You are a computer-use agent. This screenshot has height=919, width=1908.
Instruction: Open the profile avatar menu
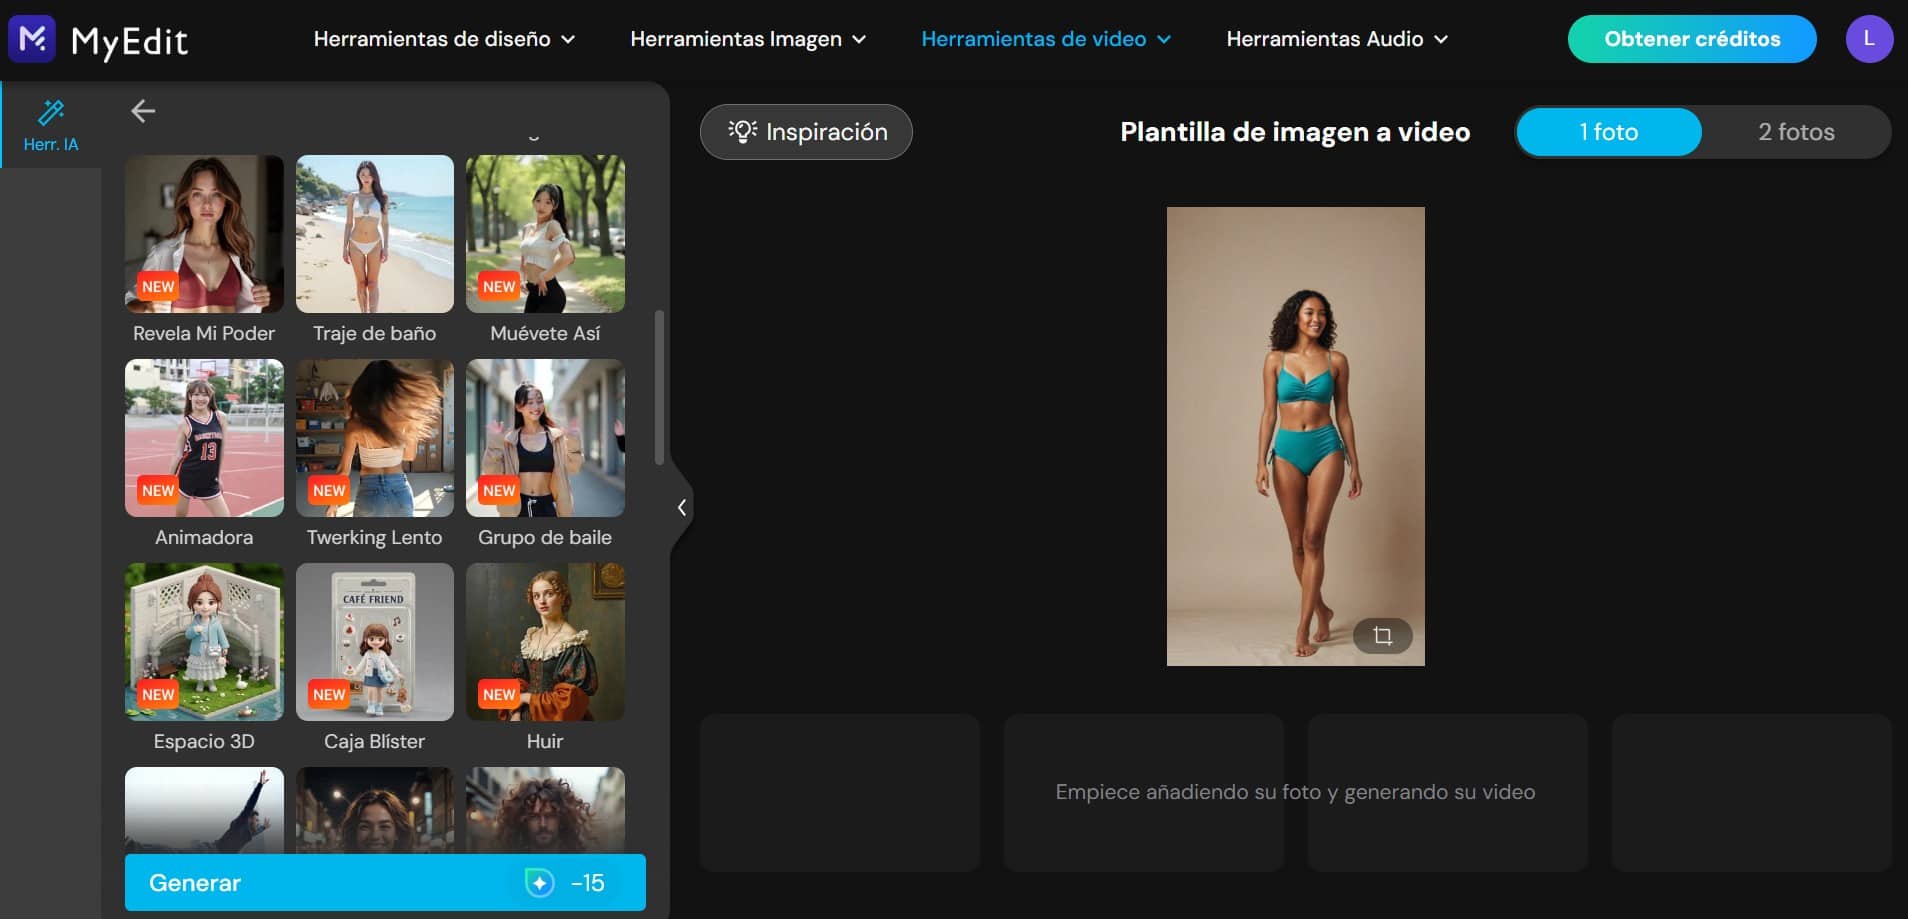click(1869, 39)
